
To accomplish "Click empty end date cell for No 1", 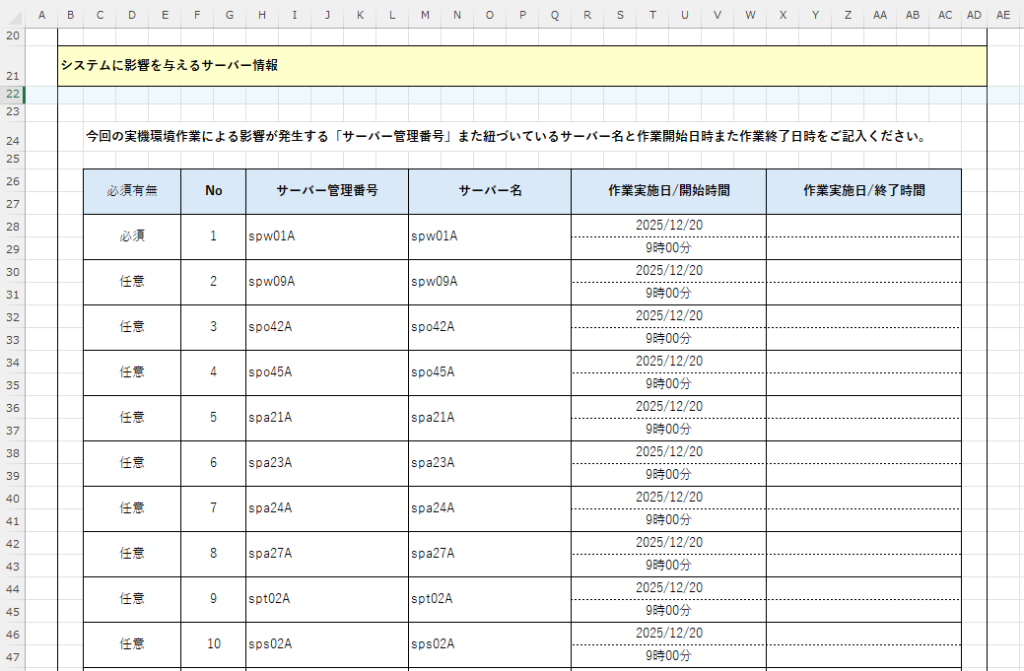I will click(x=863, y=225).
